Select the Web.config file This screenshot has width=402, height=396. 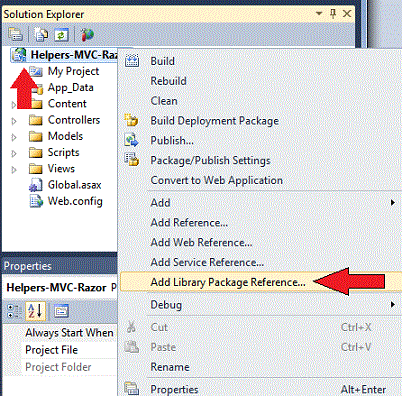tap(75, 201)
